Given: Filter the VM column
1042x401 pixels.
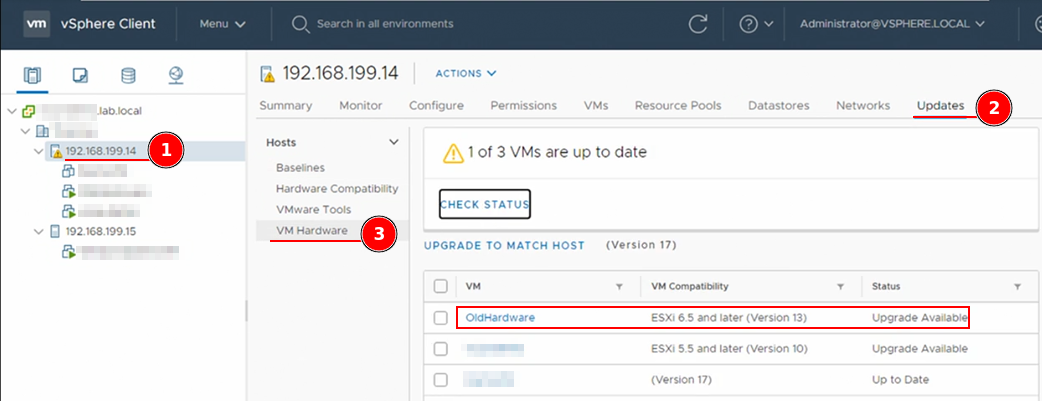Looking at the screenshot, I should (x=619, y=287).
